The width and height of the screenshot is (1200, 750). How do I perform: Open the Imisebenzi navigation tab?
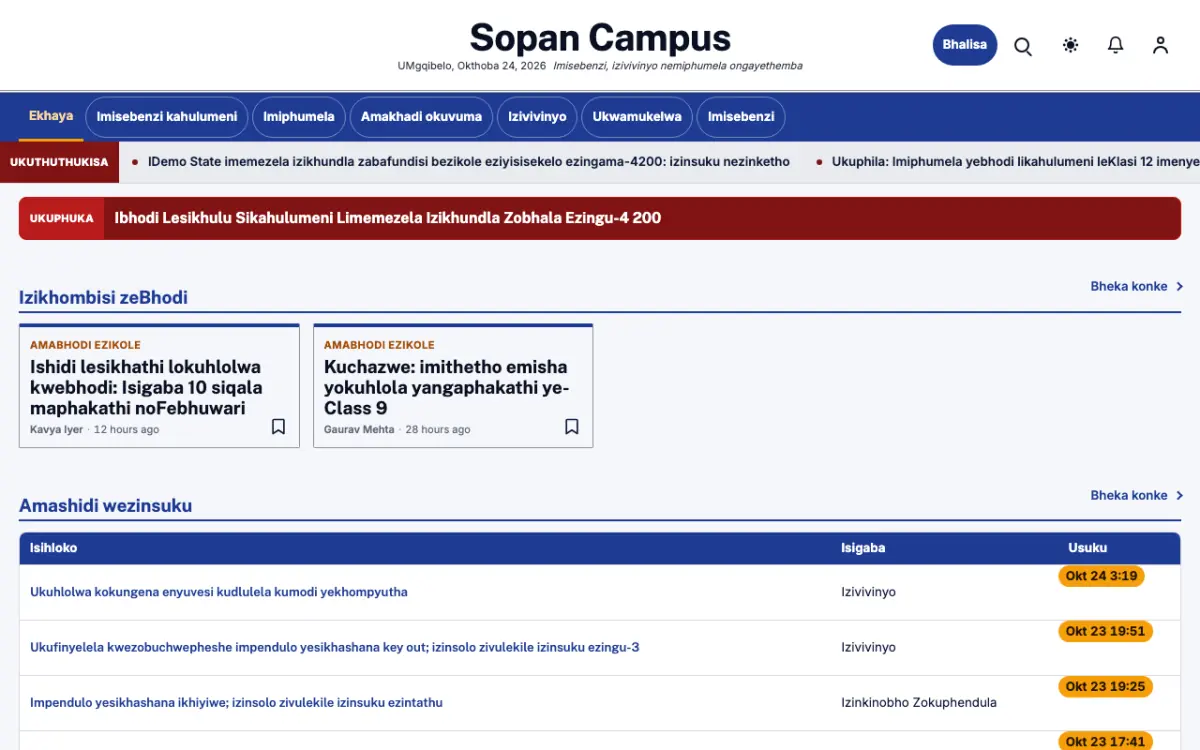coord(741,117)
